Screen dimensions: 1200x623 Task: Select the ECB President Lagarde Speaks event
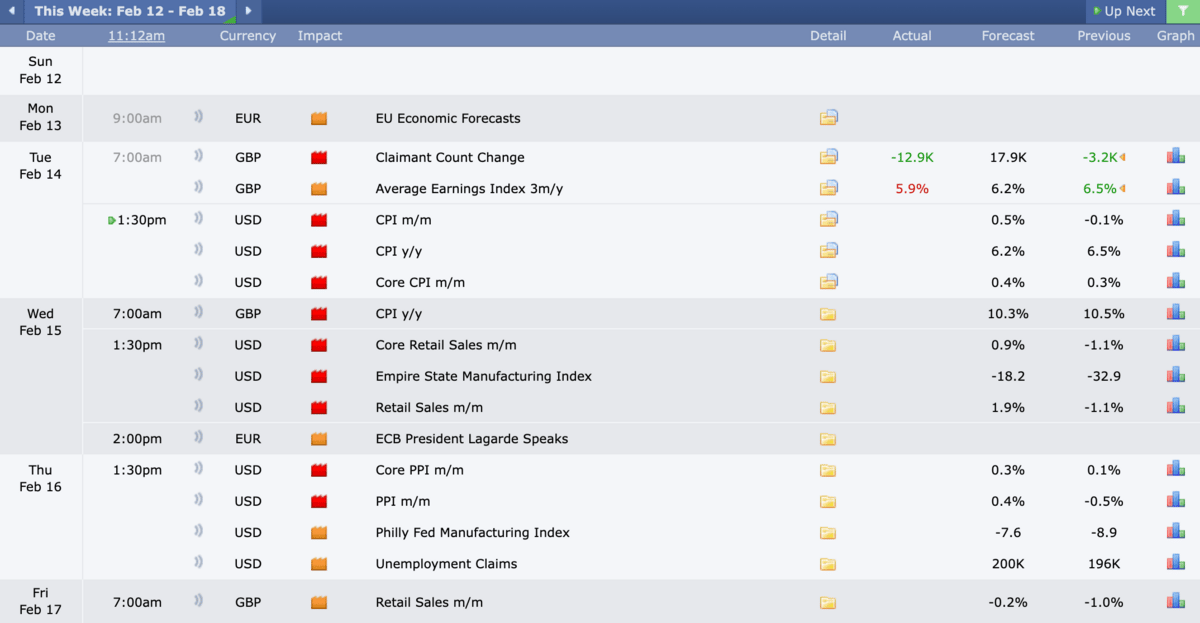pos(472,439)
